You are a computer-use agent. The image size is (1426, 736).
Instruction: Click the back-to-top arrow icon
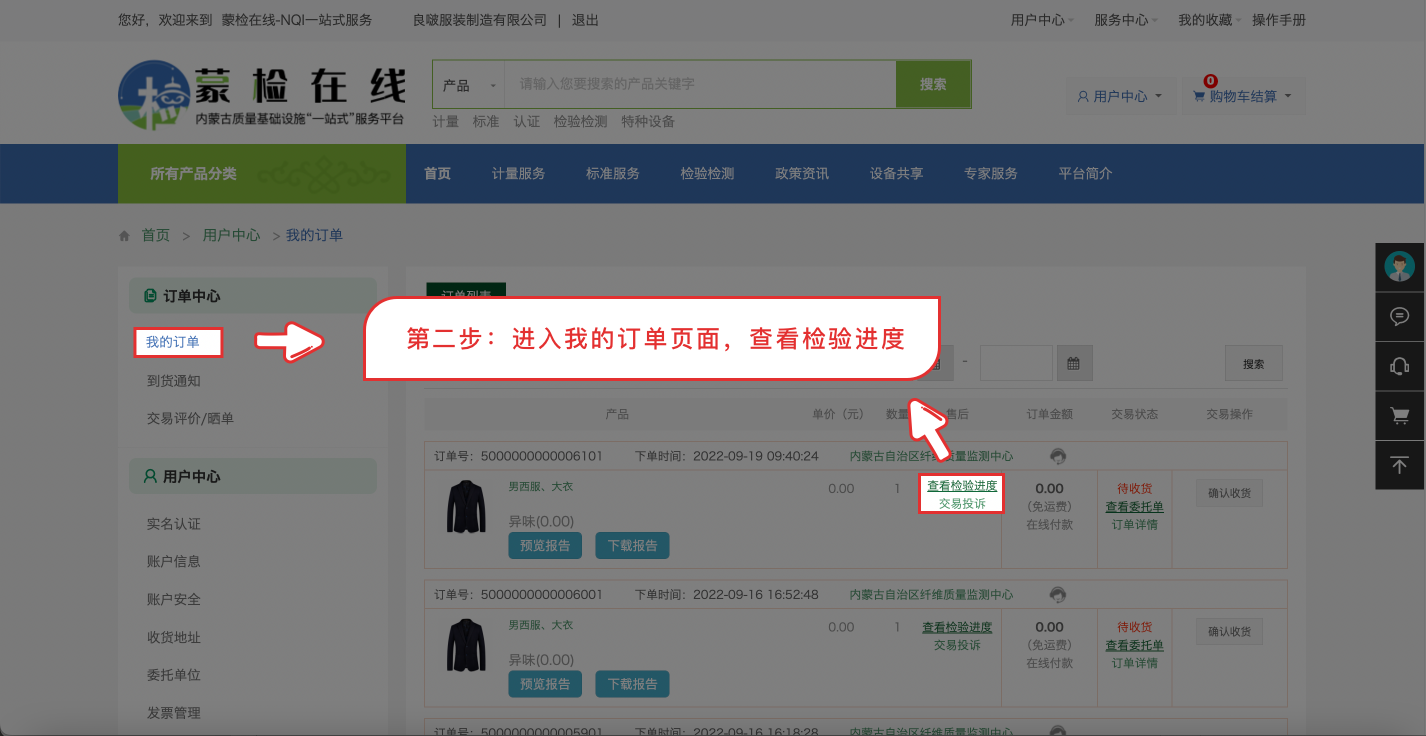pos(1400,464)
